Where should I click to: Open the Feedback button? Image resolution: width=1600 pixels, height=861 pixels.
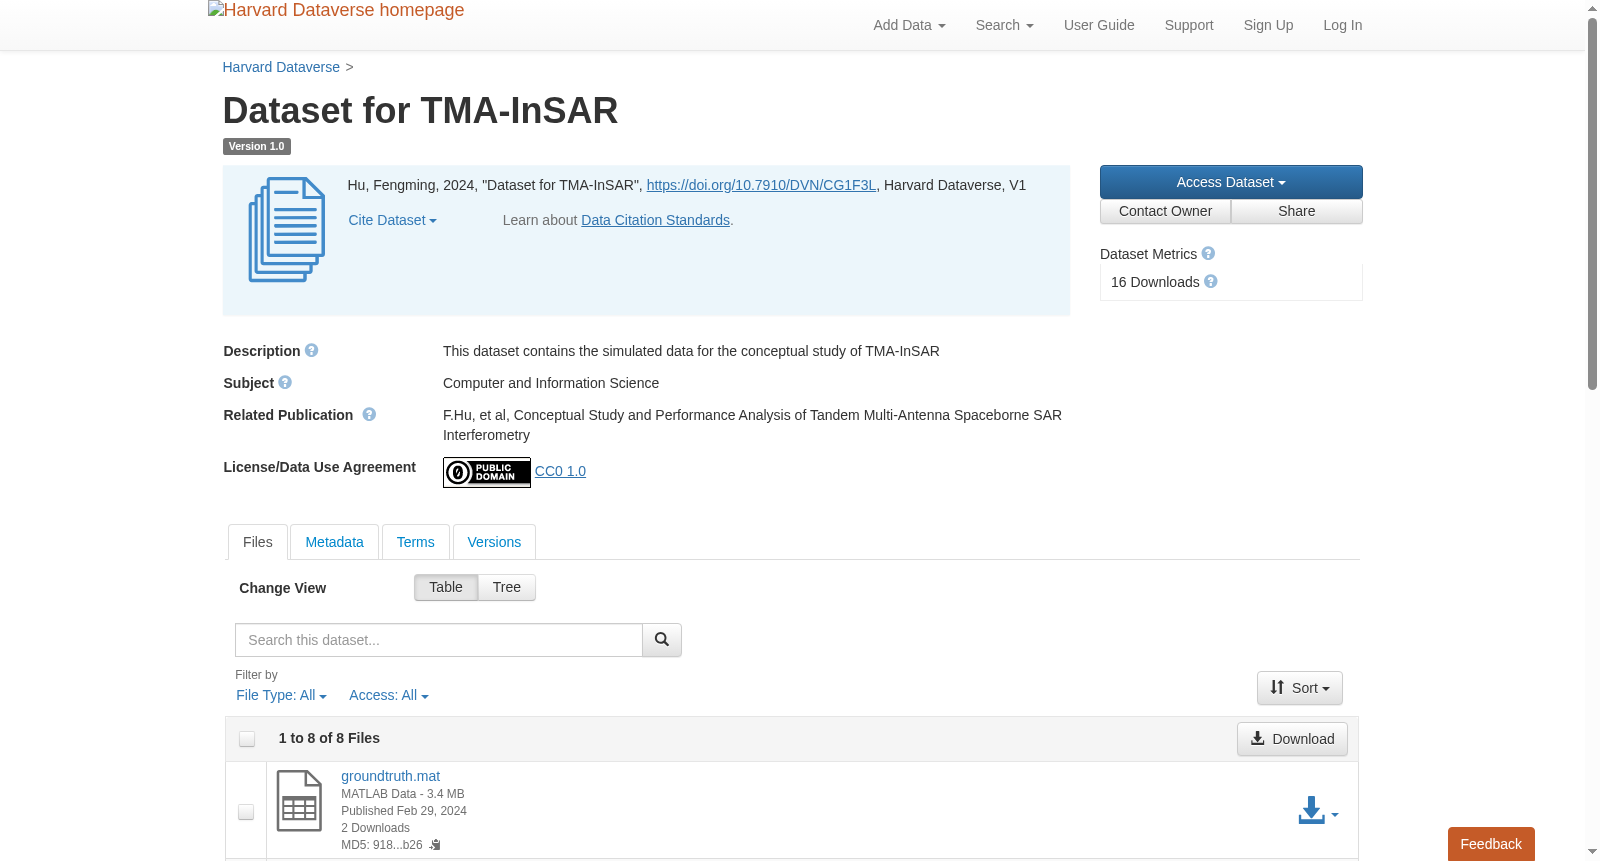tap(1491, 844)
